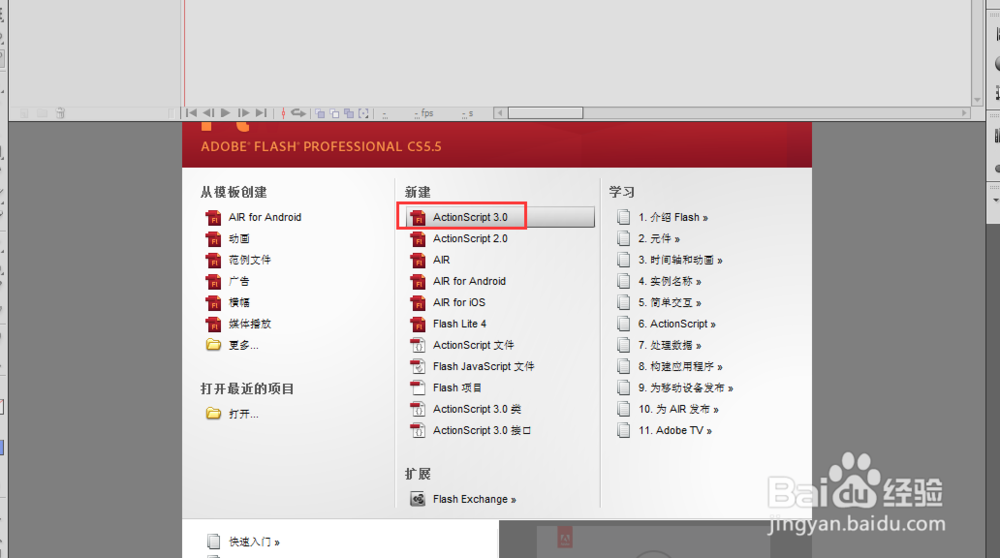
Task: Click the center frame timeline icon
Action: tap(283, 113)
